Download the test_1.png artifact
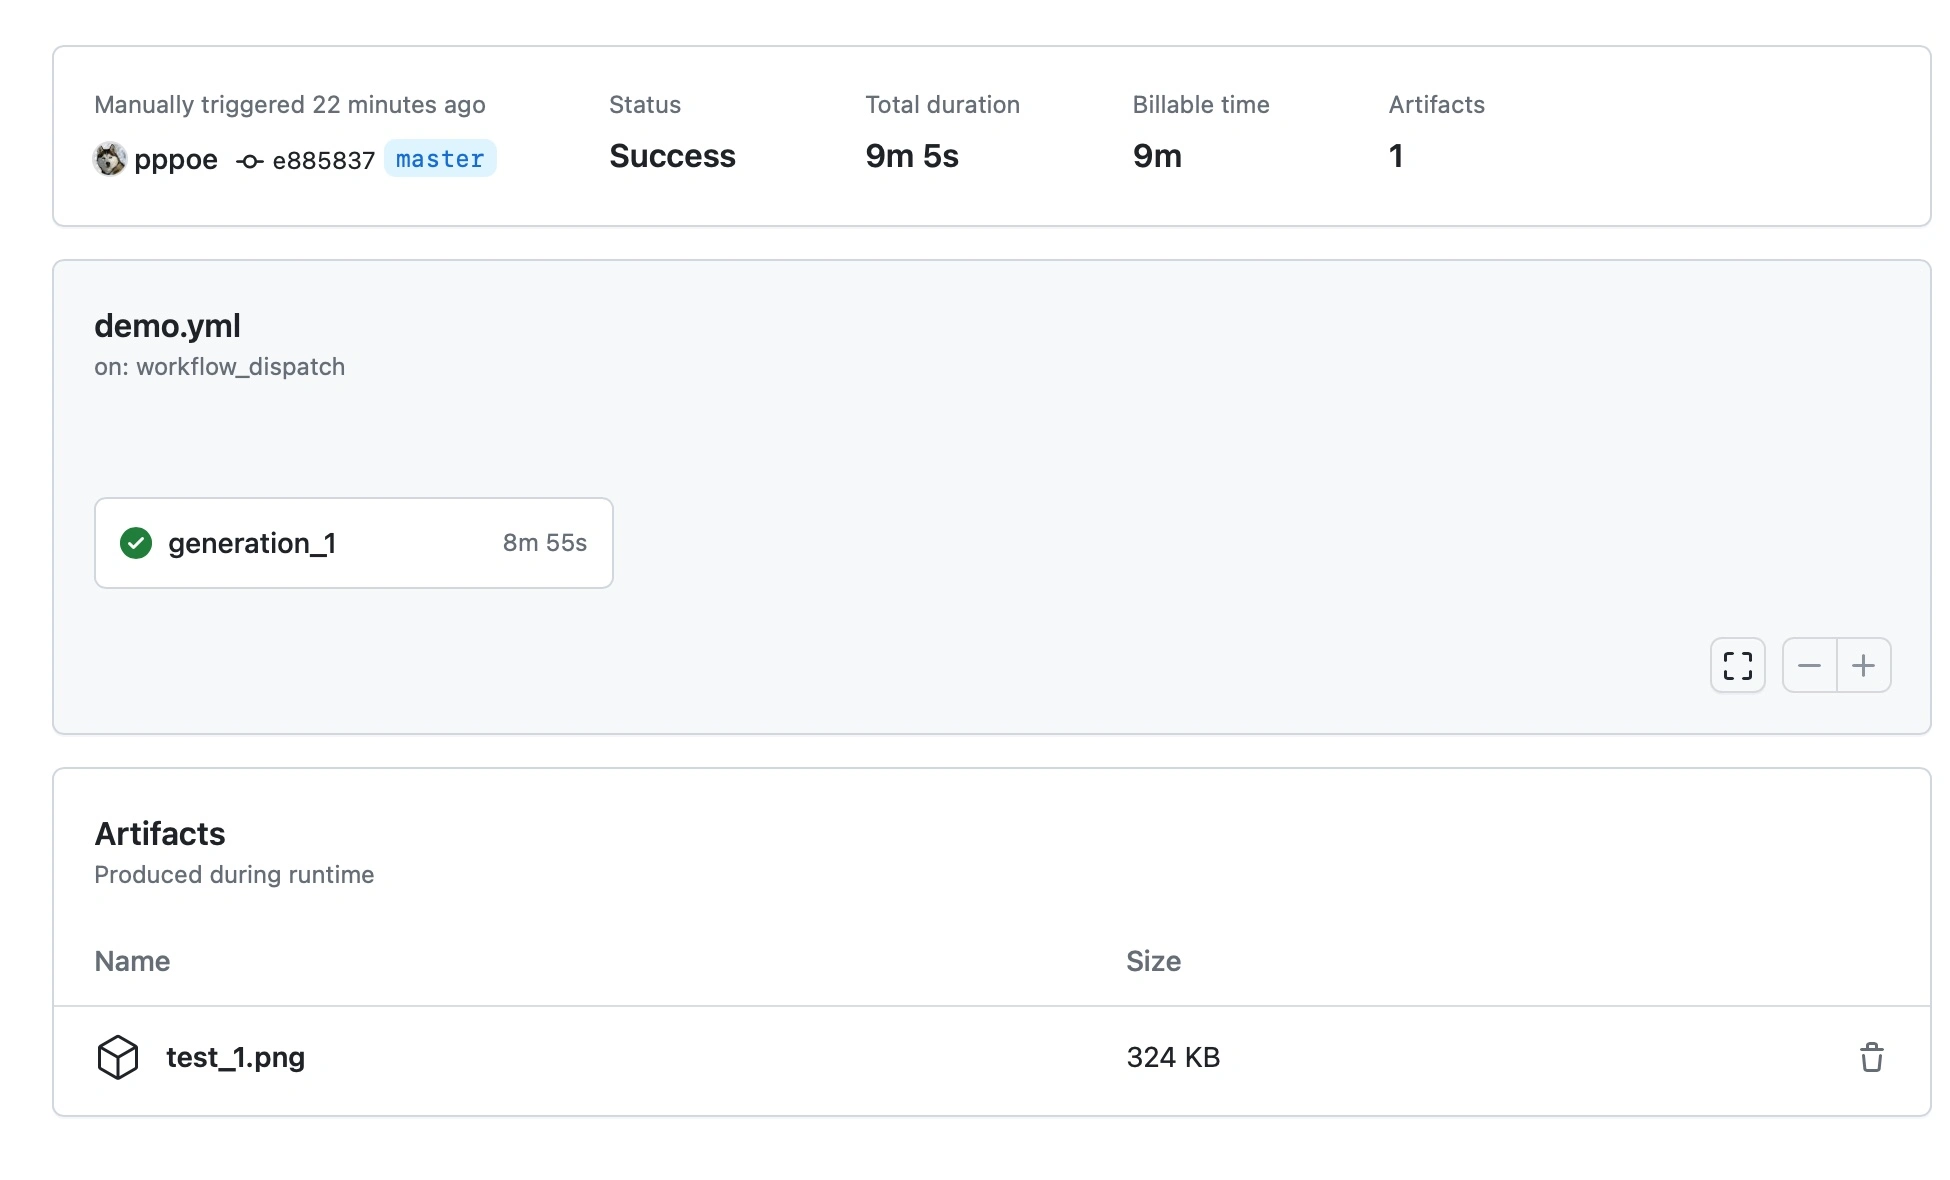The height and width of the screenshot is (1180, 1950). 236,1057
